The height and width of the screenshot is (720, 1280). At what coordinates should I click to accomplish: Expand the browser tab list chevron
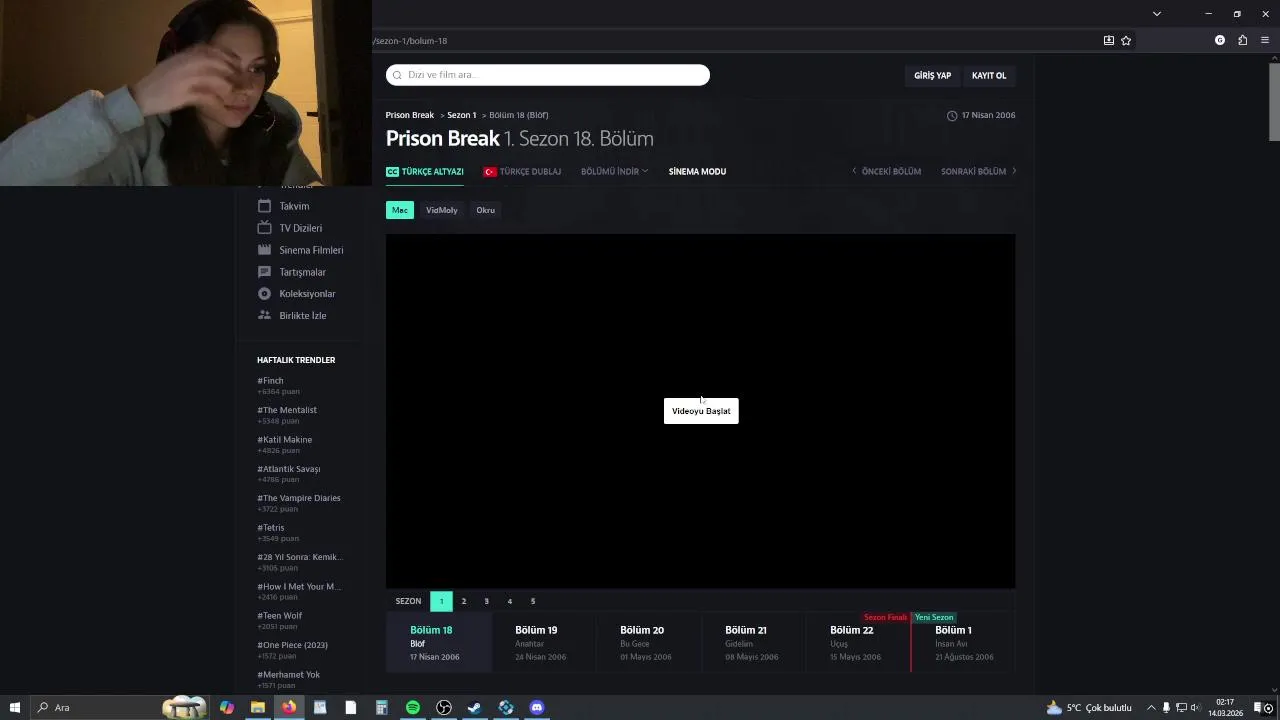point(1157,14)
